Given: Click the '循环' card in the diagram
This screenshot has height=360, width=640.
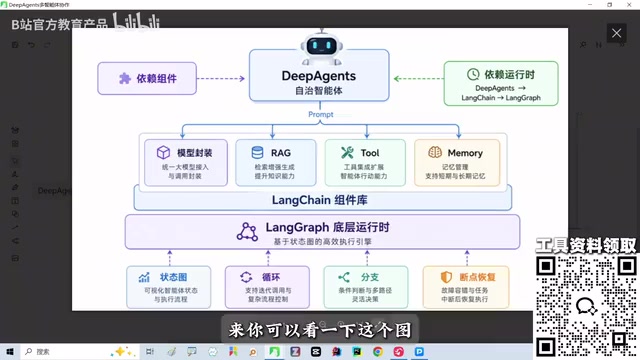Looking at the screenshot, I should (267, 287).
